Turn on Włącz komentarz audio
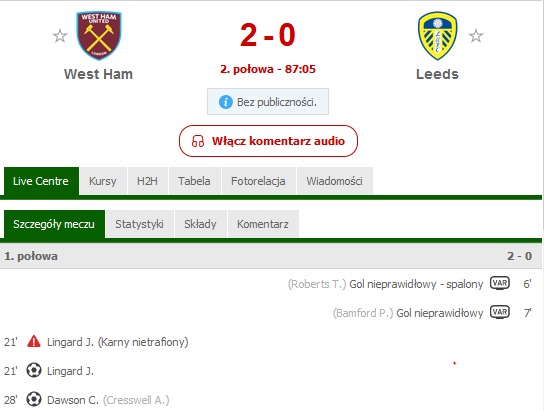Image resolution: width=544 pixels, height=411 pixels. tap(268, 141)
